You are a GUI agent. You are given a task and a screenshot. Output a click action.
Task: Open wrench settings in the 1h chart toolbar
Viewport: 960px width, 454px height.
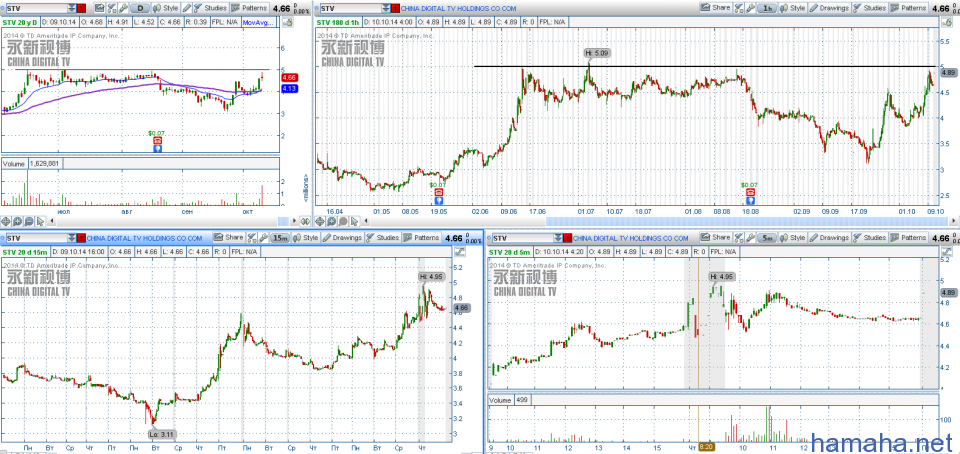[x=750, y=8]
